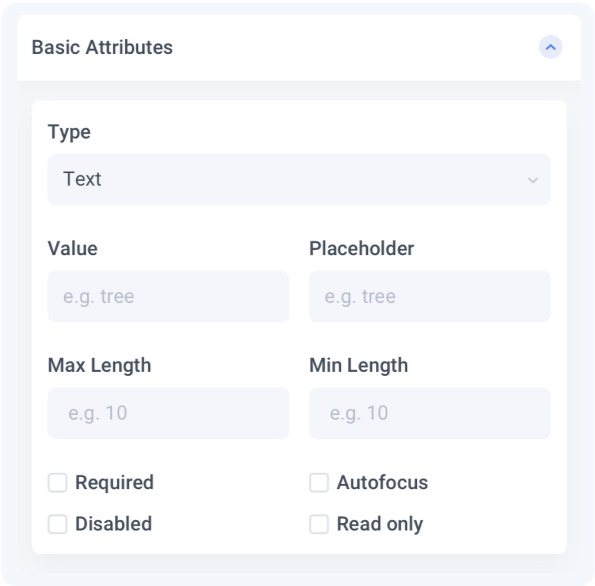595x586 pixels.
Task: Click the Placeholder field label
Action: 361,249
